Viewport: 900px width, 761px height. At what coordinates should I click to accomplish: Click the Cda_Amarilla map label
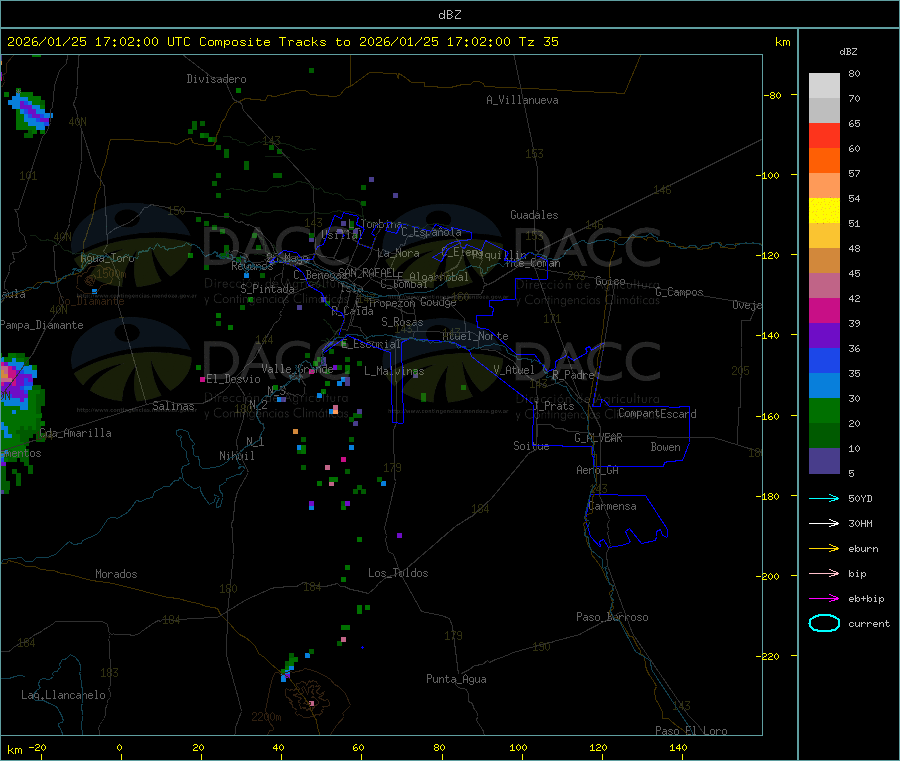pyautogui.click(x=75, y=433)
